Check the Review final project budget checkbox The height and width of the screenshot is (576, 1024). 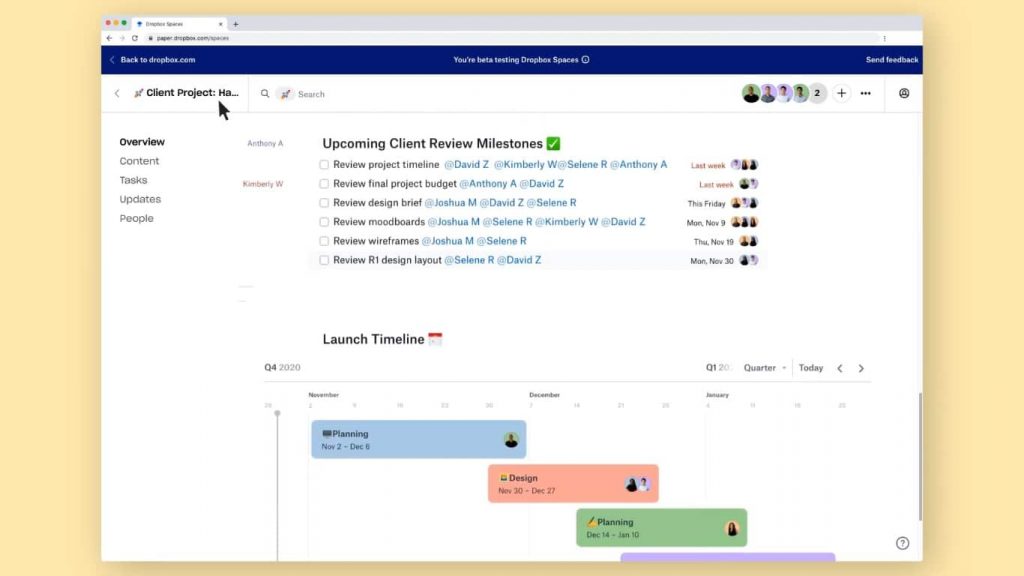pyautogui.click(x=324, y=184)
